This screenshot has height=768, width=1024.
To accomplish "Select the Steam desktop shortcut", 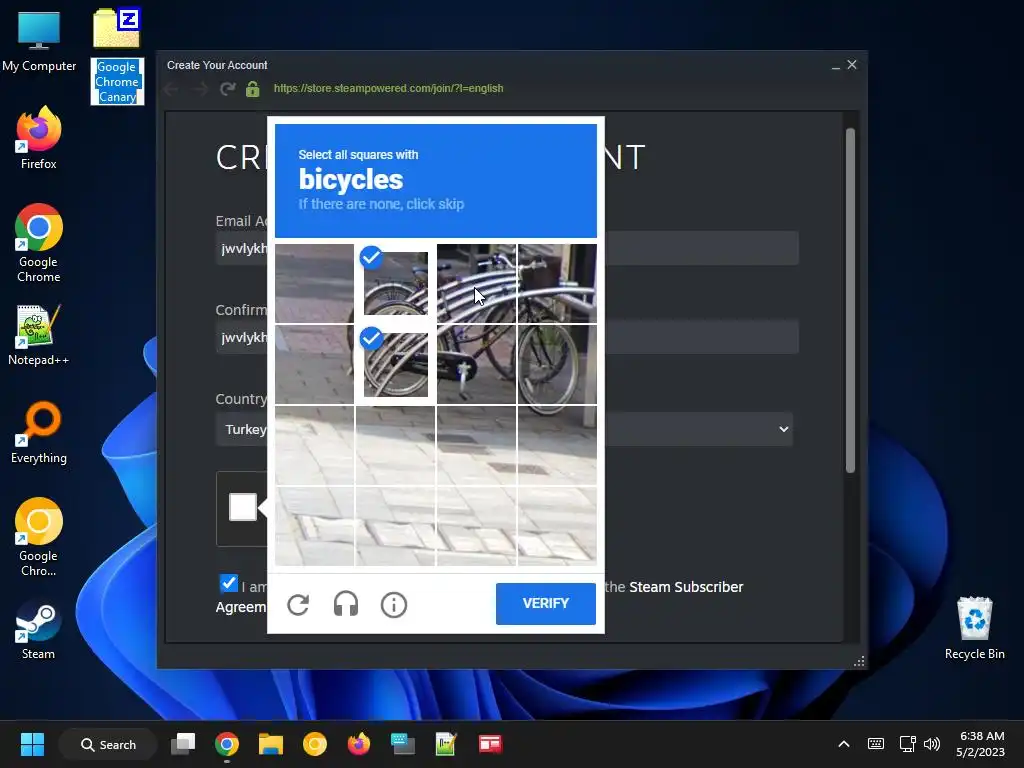I will point(39,629).
